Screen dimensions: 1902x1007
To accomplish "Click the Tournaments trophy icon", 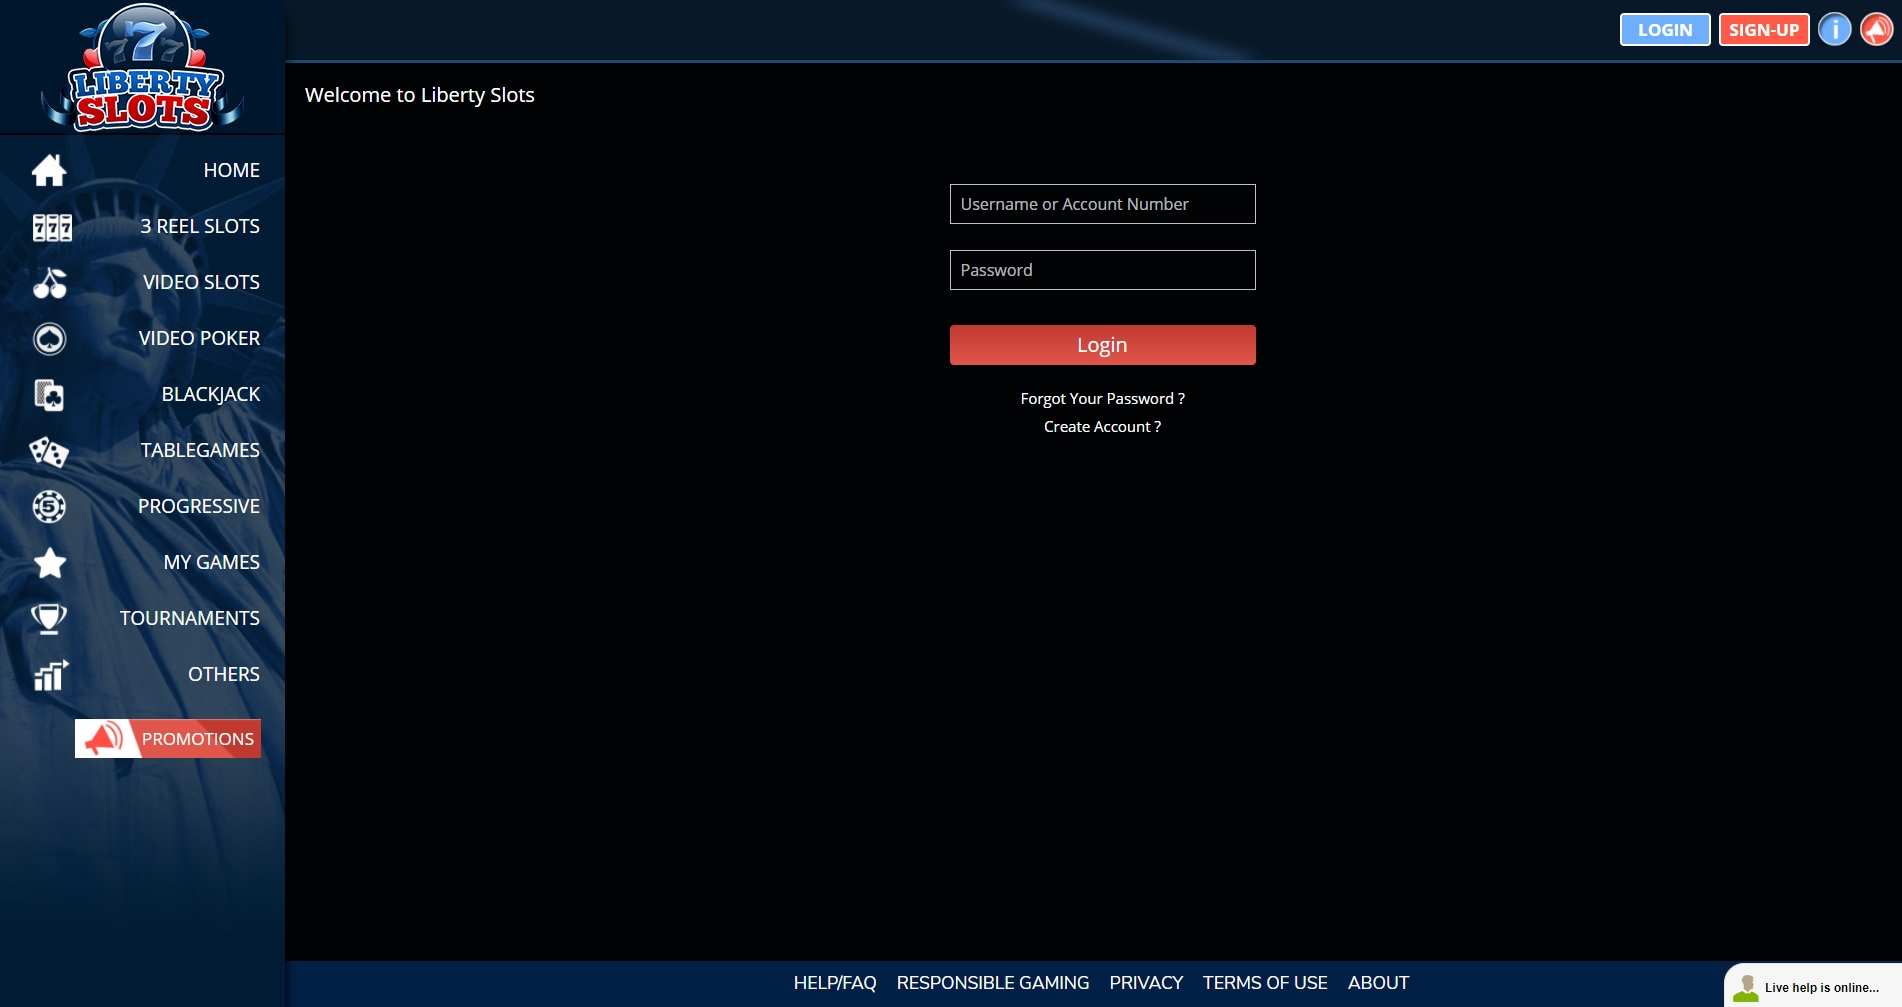I will (49, 619).
